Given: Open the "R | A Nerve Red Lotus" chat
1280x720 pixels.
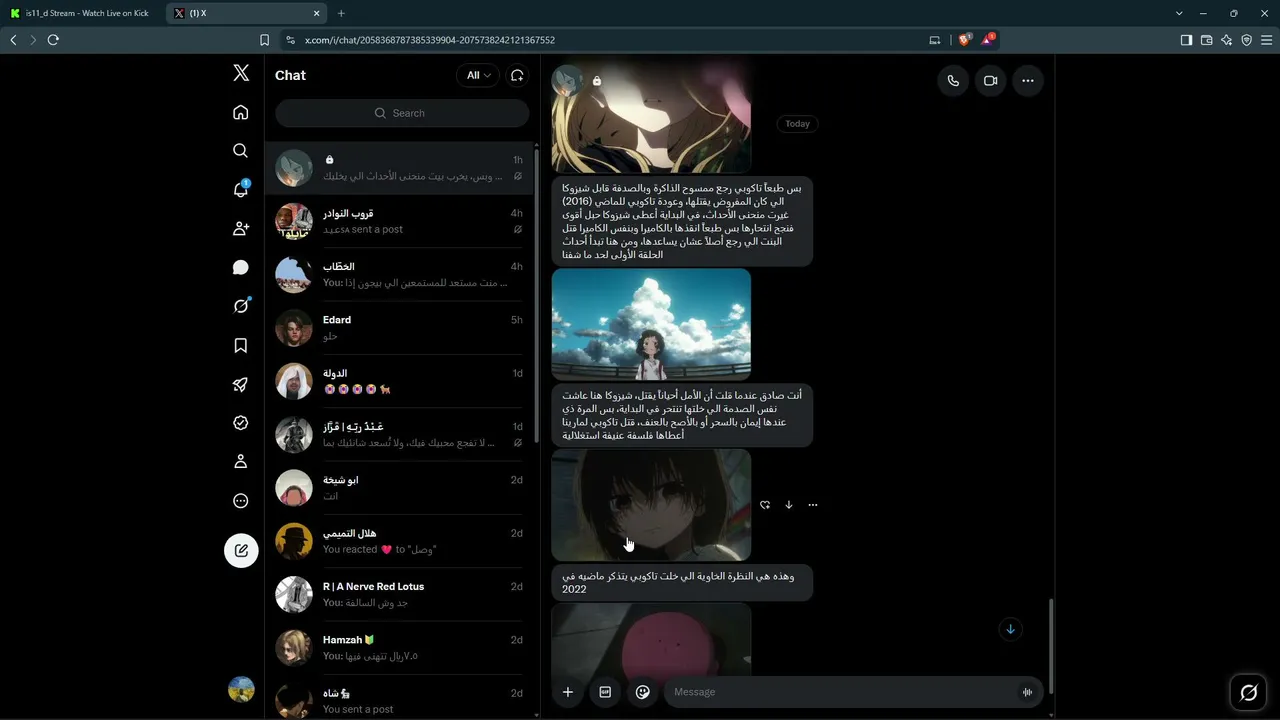Looking at the screenshot, I should click(401, 595).
